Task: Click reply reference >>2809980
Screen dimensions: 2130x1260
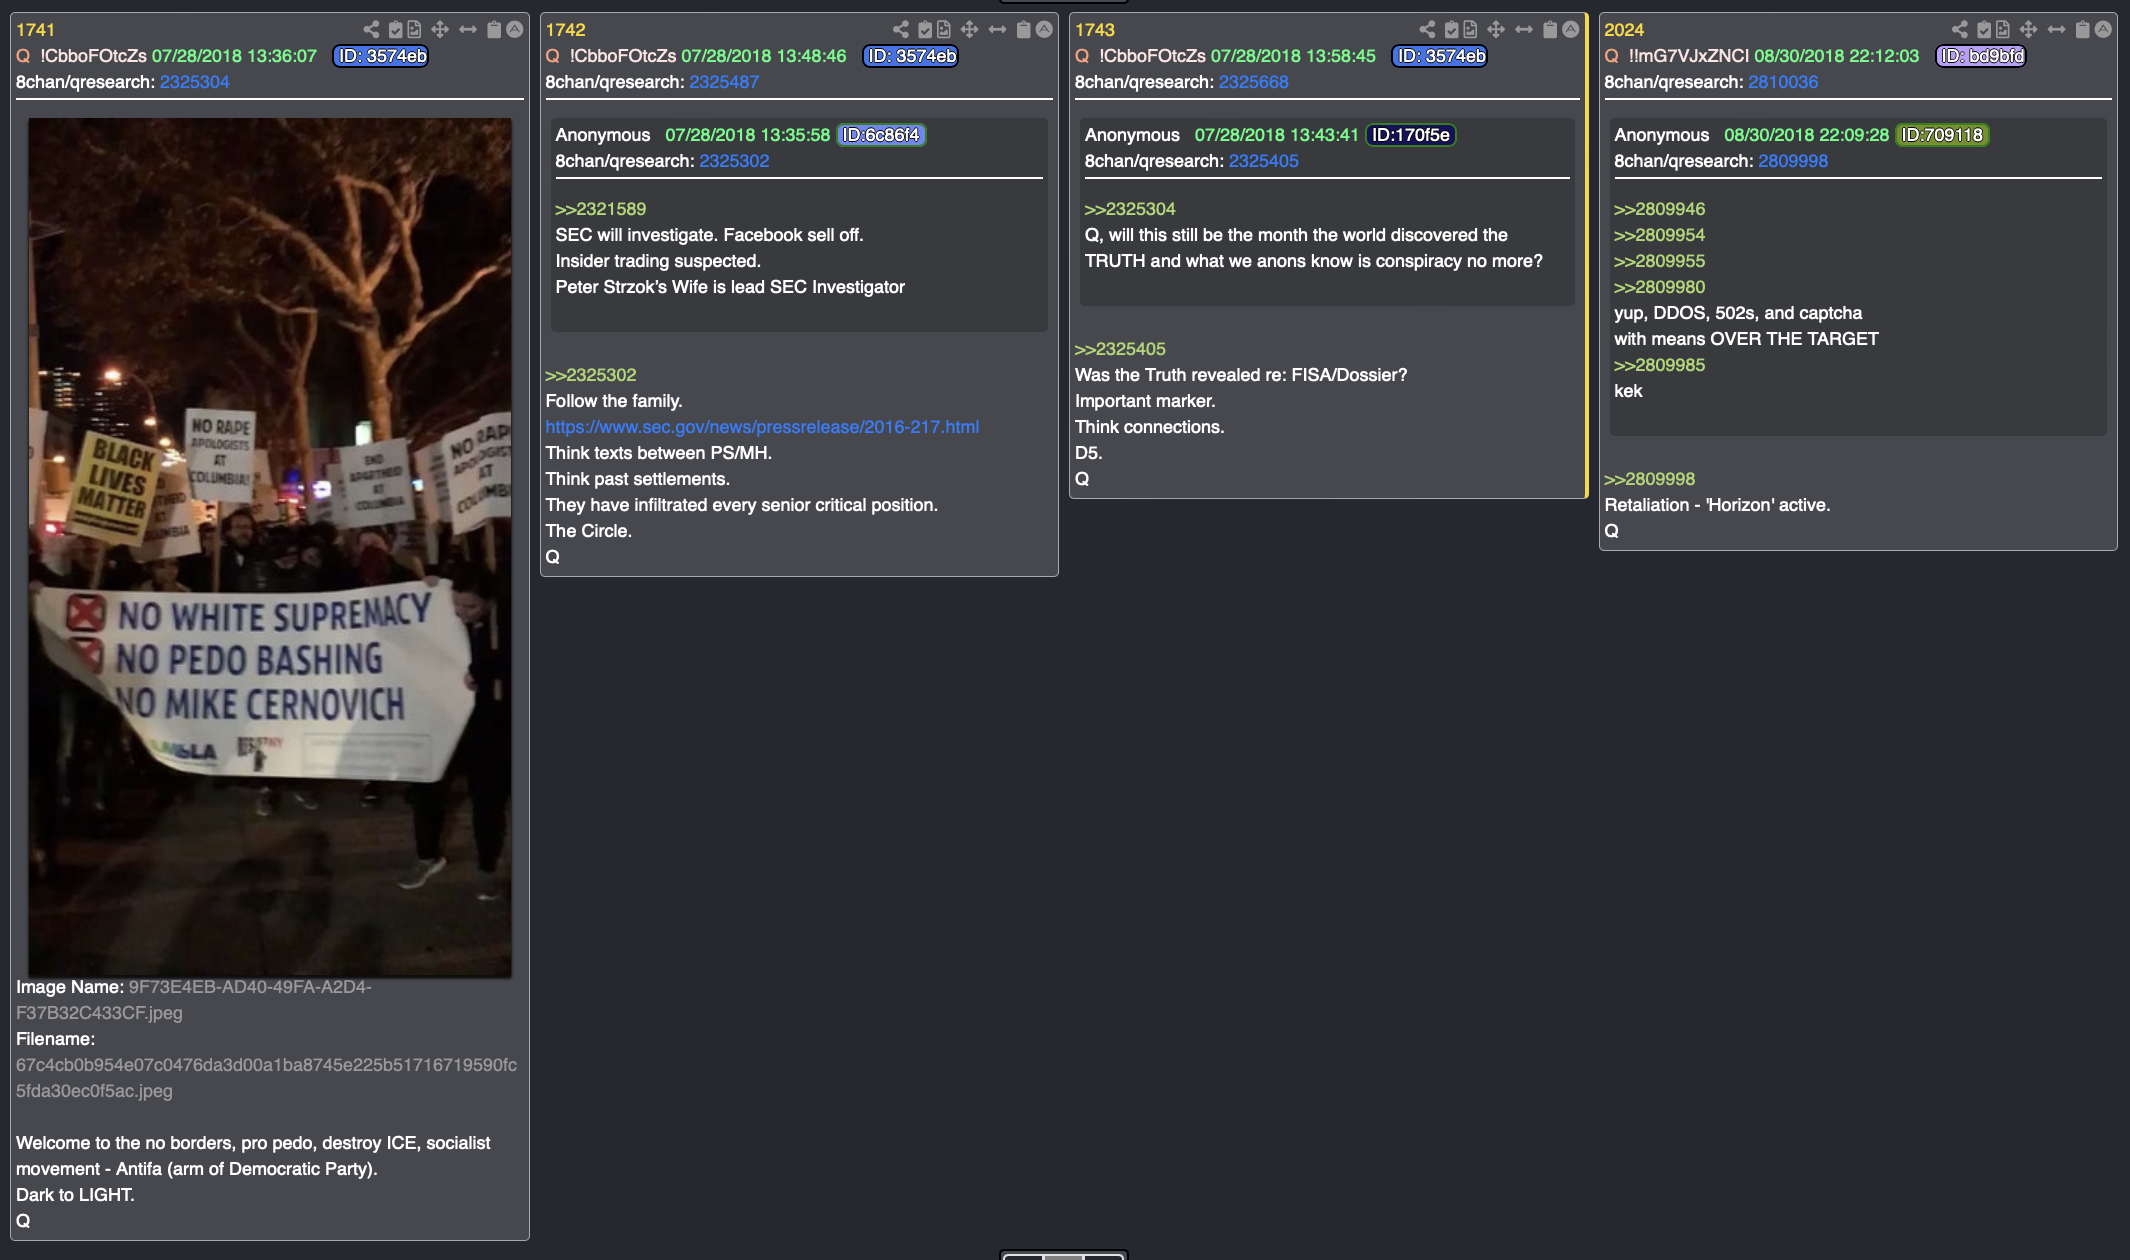Action: click(1660, 287)
